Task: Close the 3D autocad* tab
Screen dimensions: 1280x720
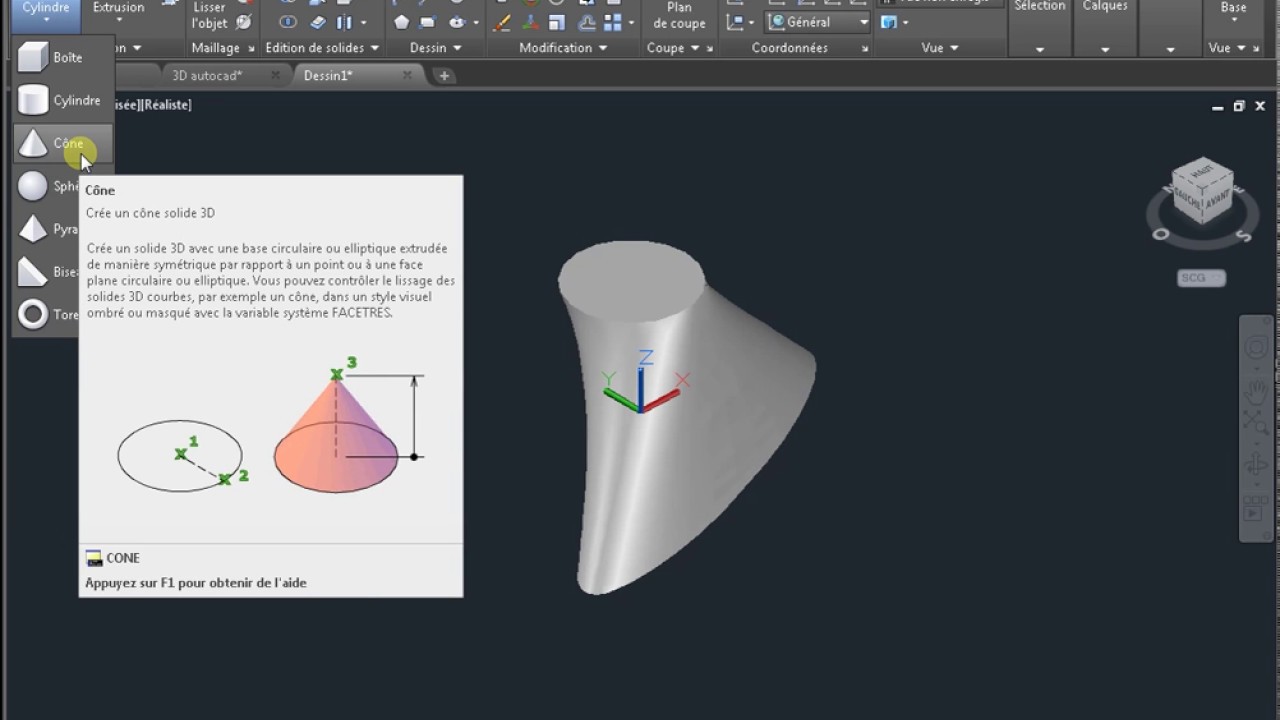Action: coord(275,76)
